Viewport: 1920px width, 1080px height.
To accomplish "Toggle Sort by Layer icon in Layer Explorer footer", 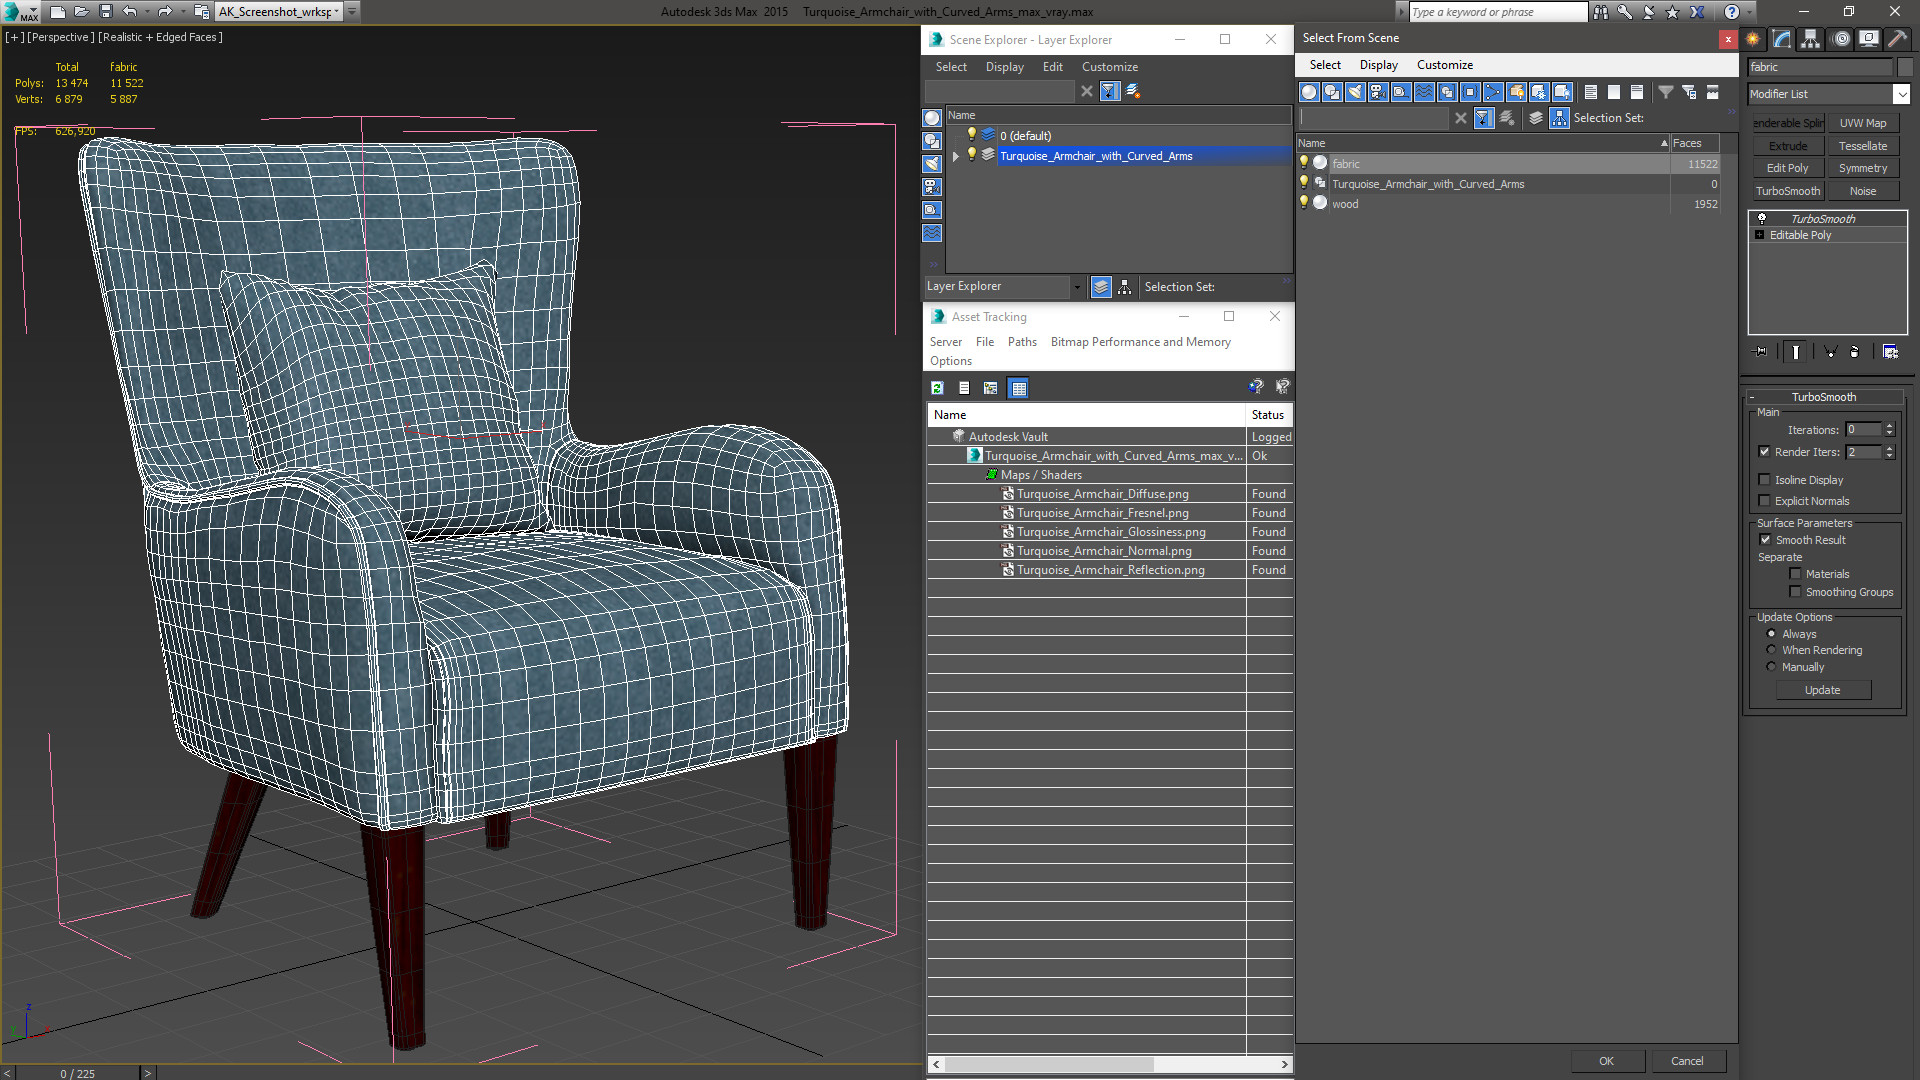I will (1101, 287).
